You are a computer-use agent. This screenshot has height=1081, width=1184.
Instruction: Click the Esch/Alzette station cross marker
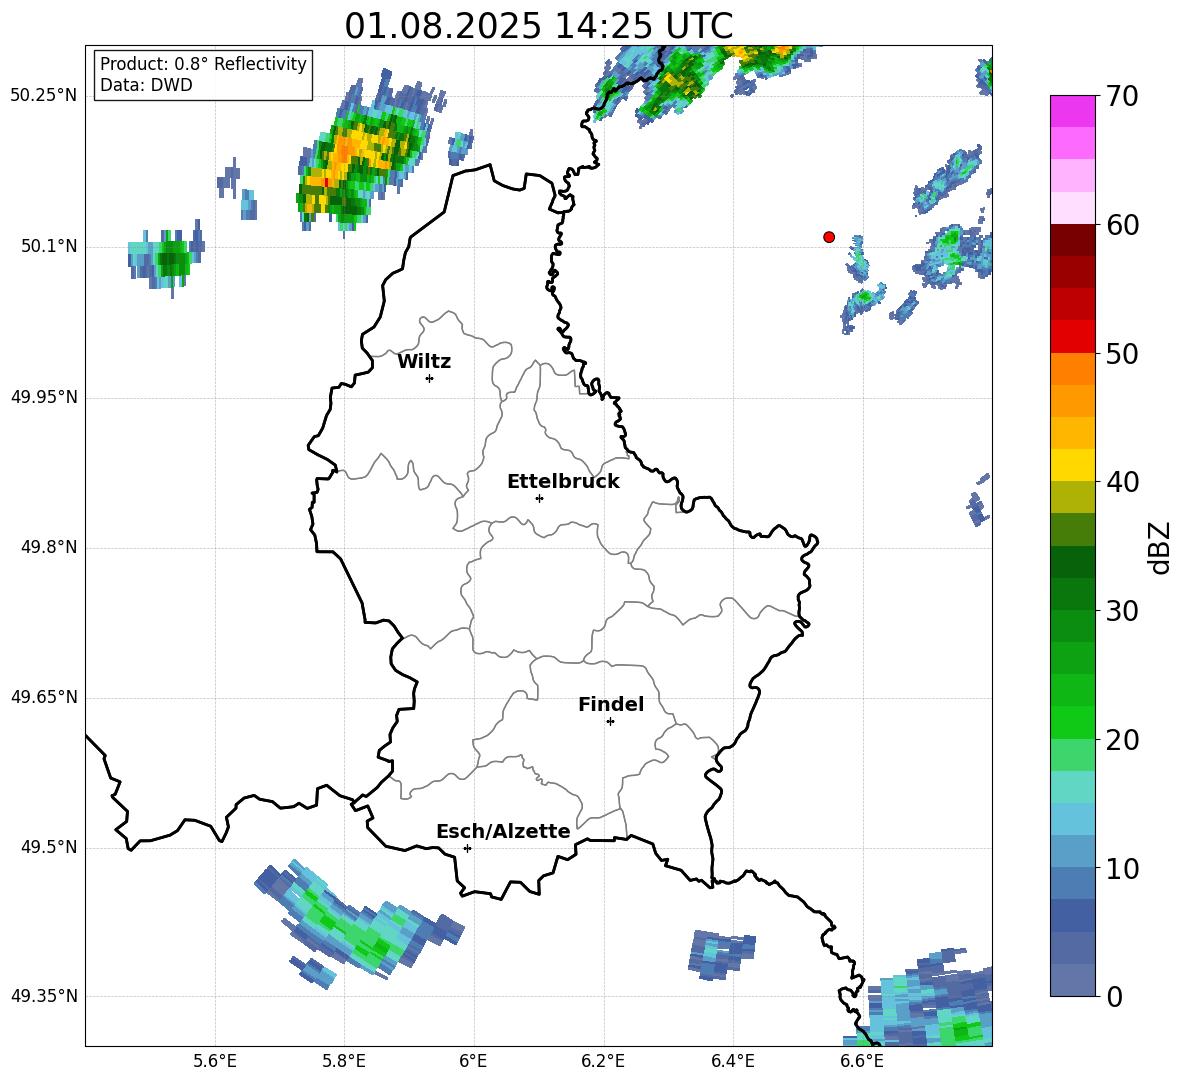click(467, 848)
